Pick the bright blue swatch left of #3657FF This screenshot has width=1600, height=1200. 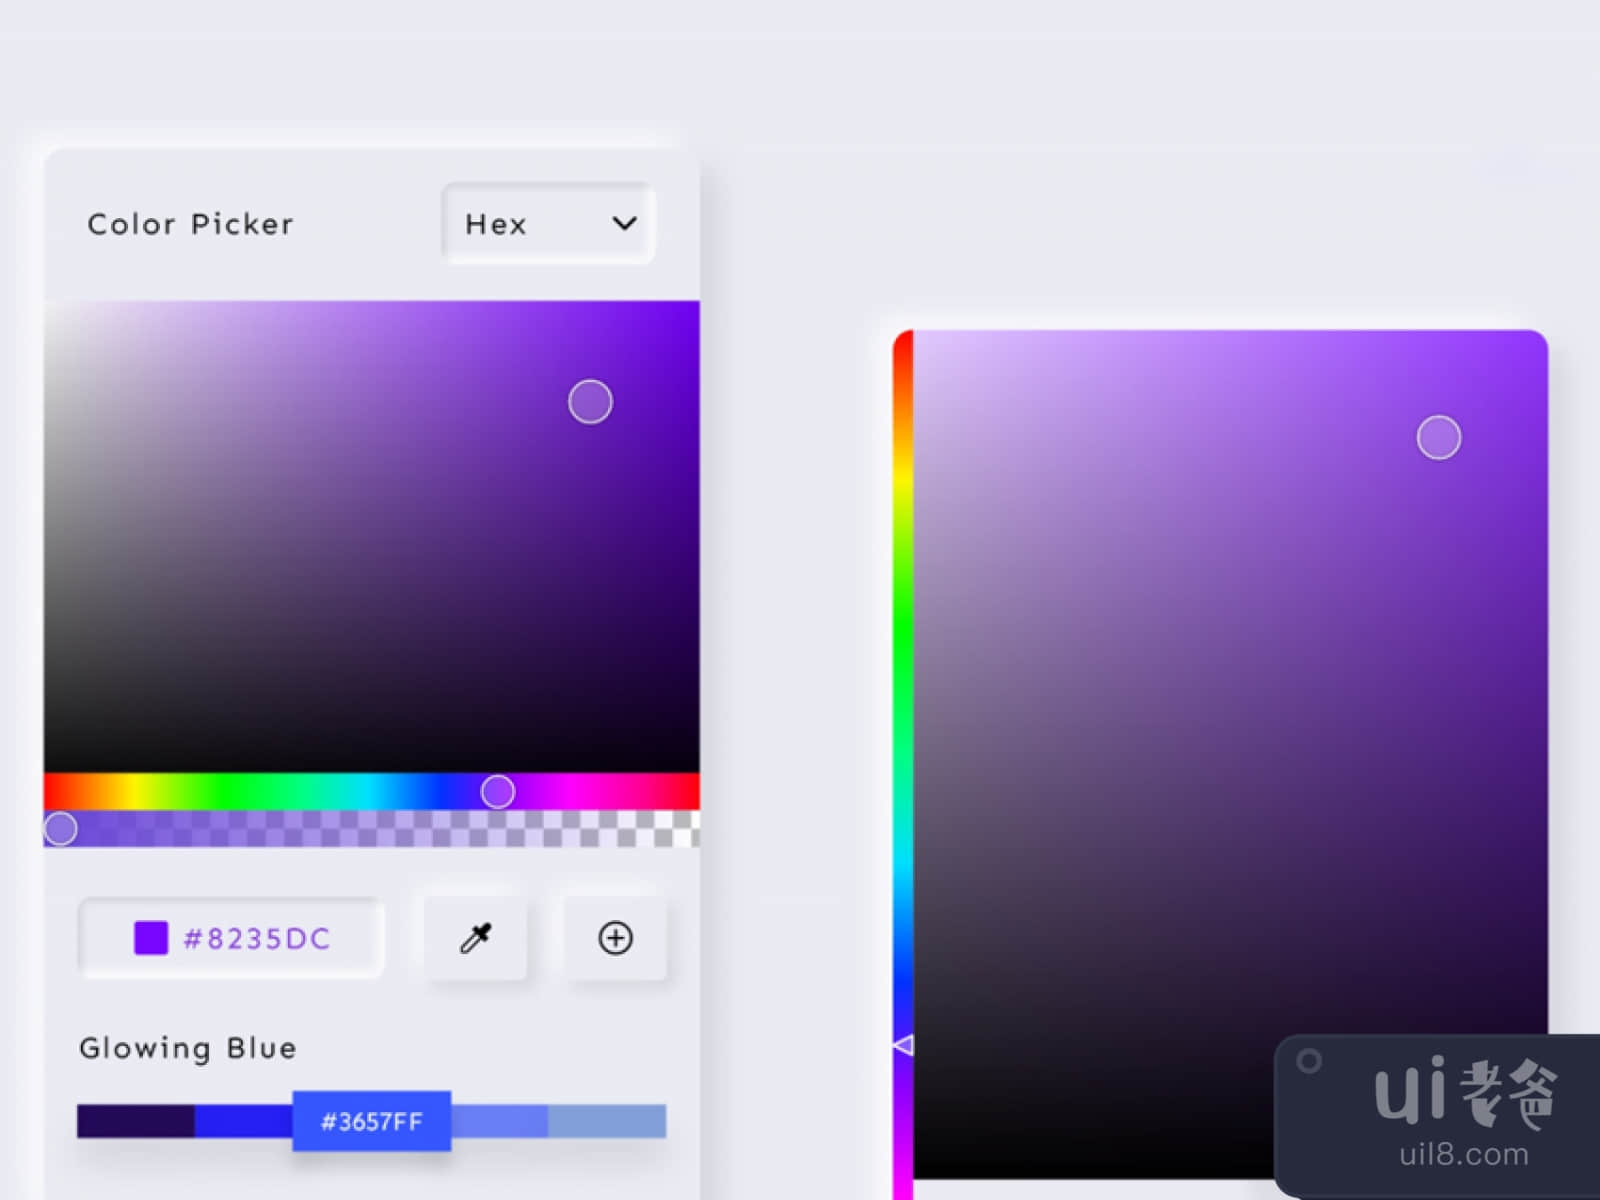click(x=243, y=1121)
